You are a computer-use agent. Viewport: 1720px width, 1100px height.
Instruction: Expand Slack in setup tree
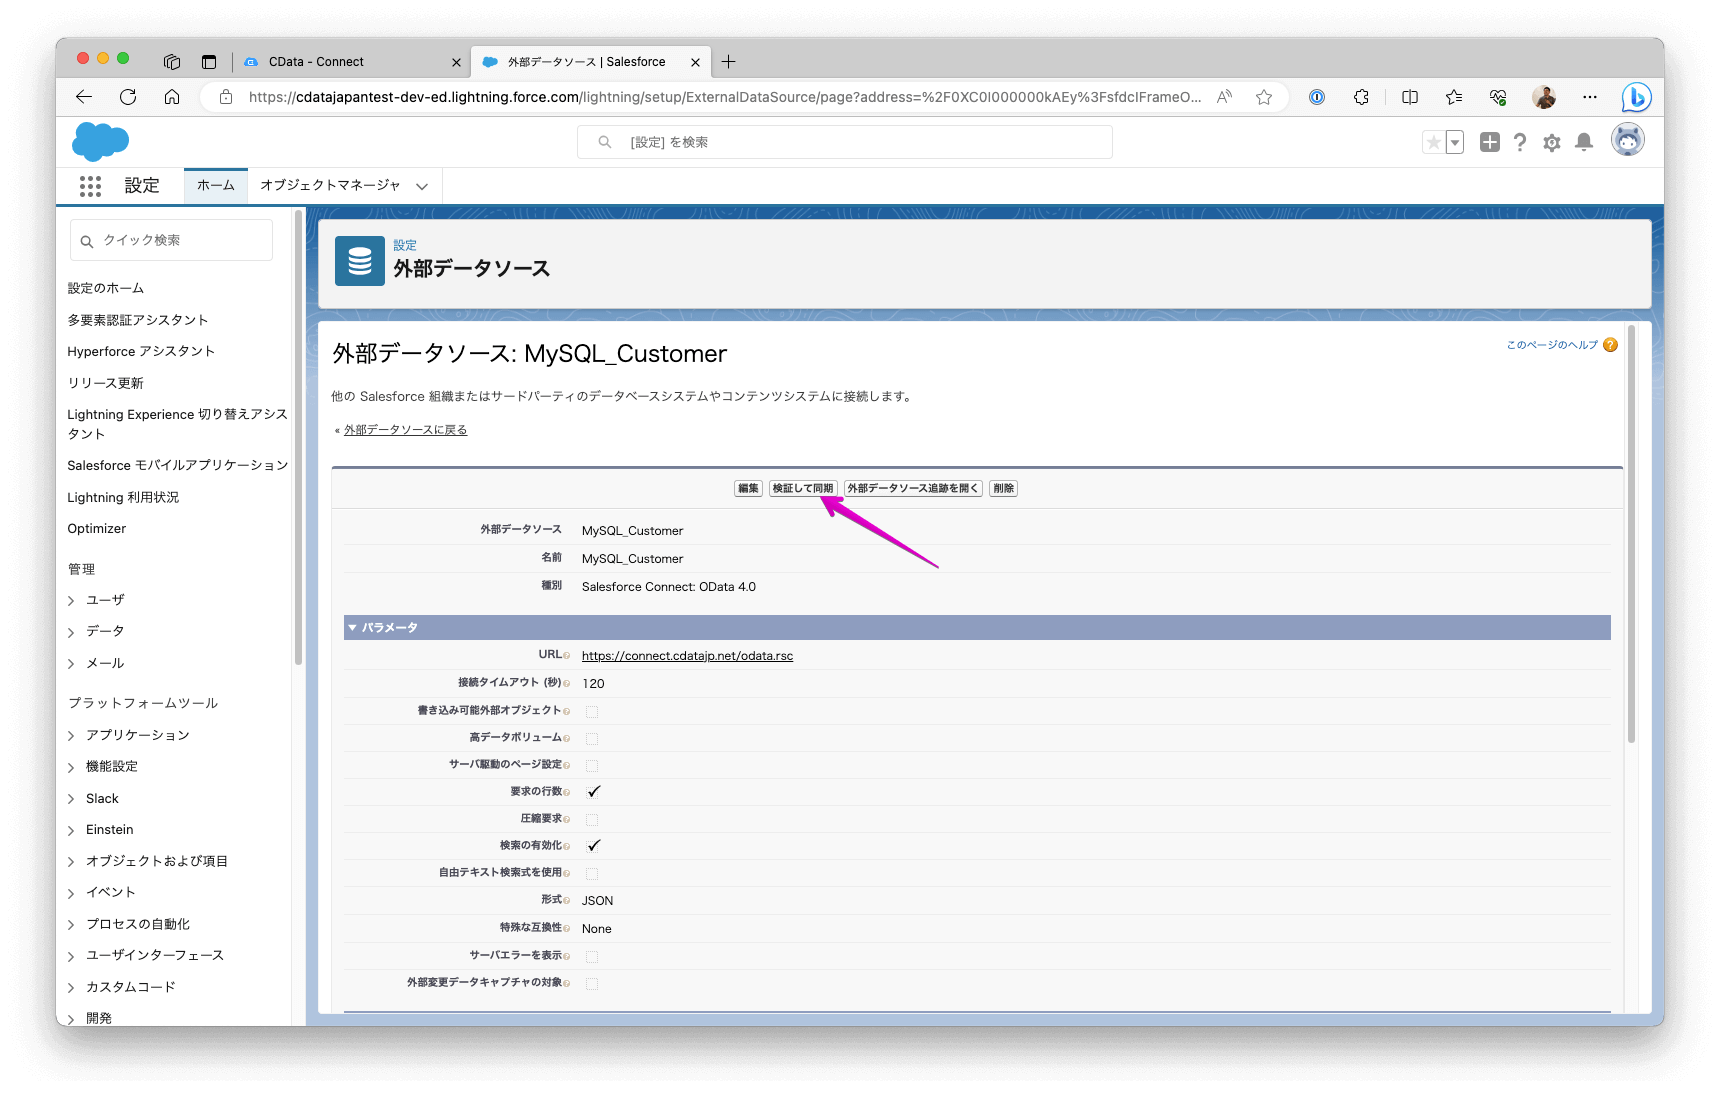point(71,799)
